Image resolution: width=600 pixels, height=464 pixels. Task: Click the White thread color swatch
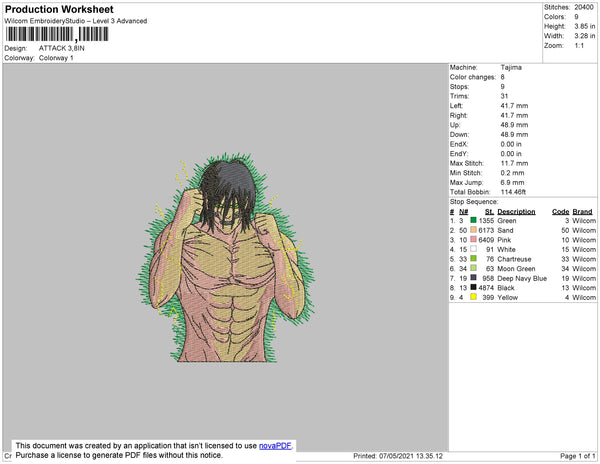[x=473, y=249]
